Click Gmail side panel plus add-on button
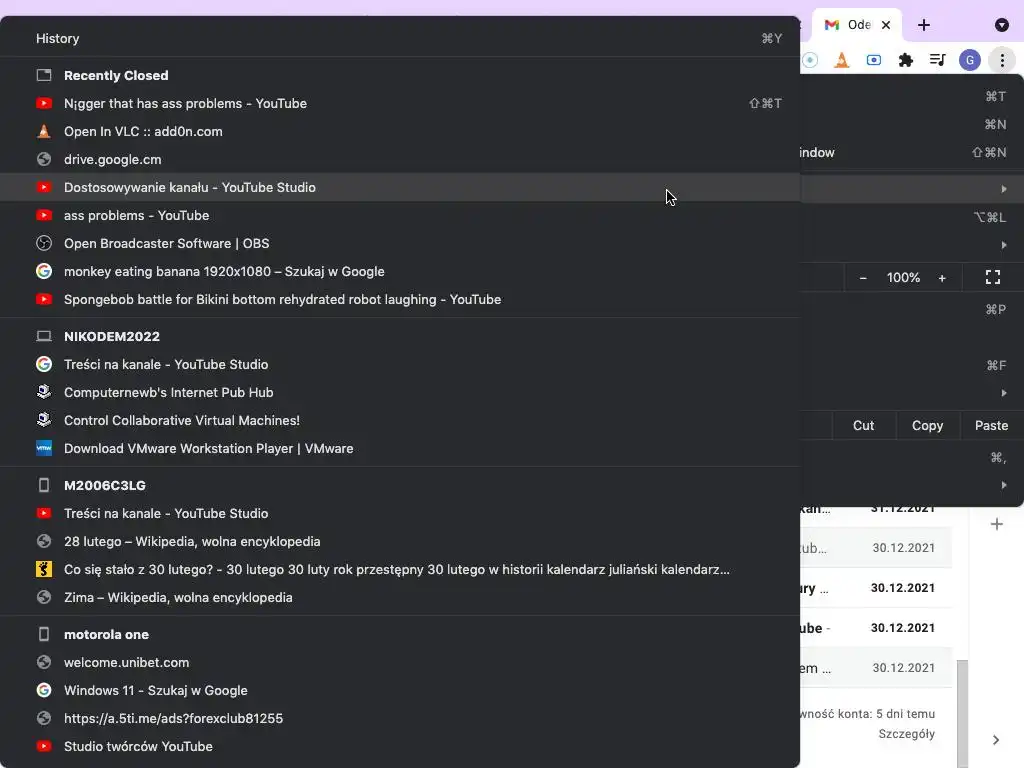The image size is (1024, 768). (x=997, y=524)
